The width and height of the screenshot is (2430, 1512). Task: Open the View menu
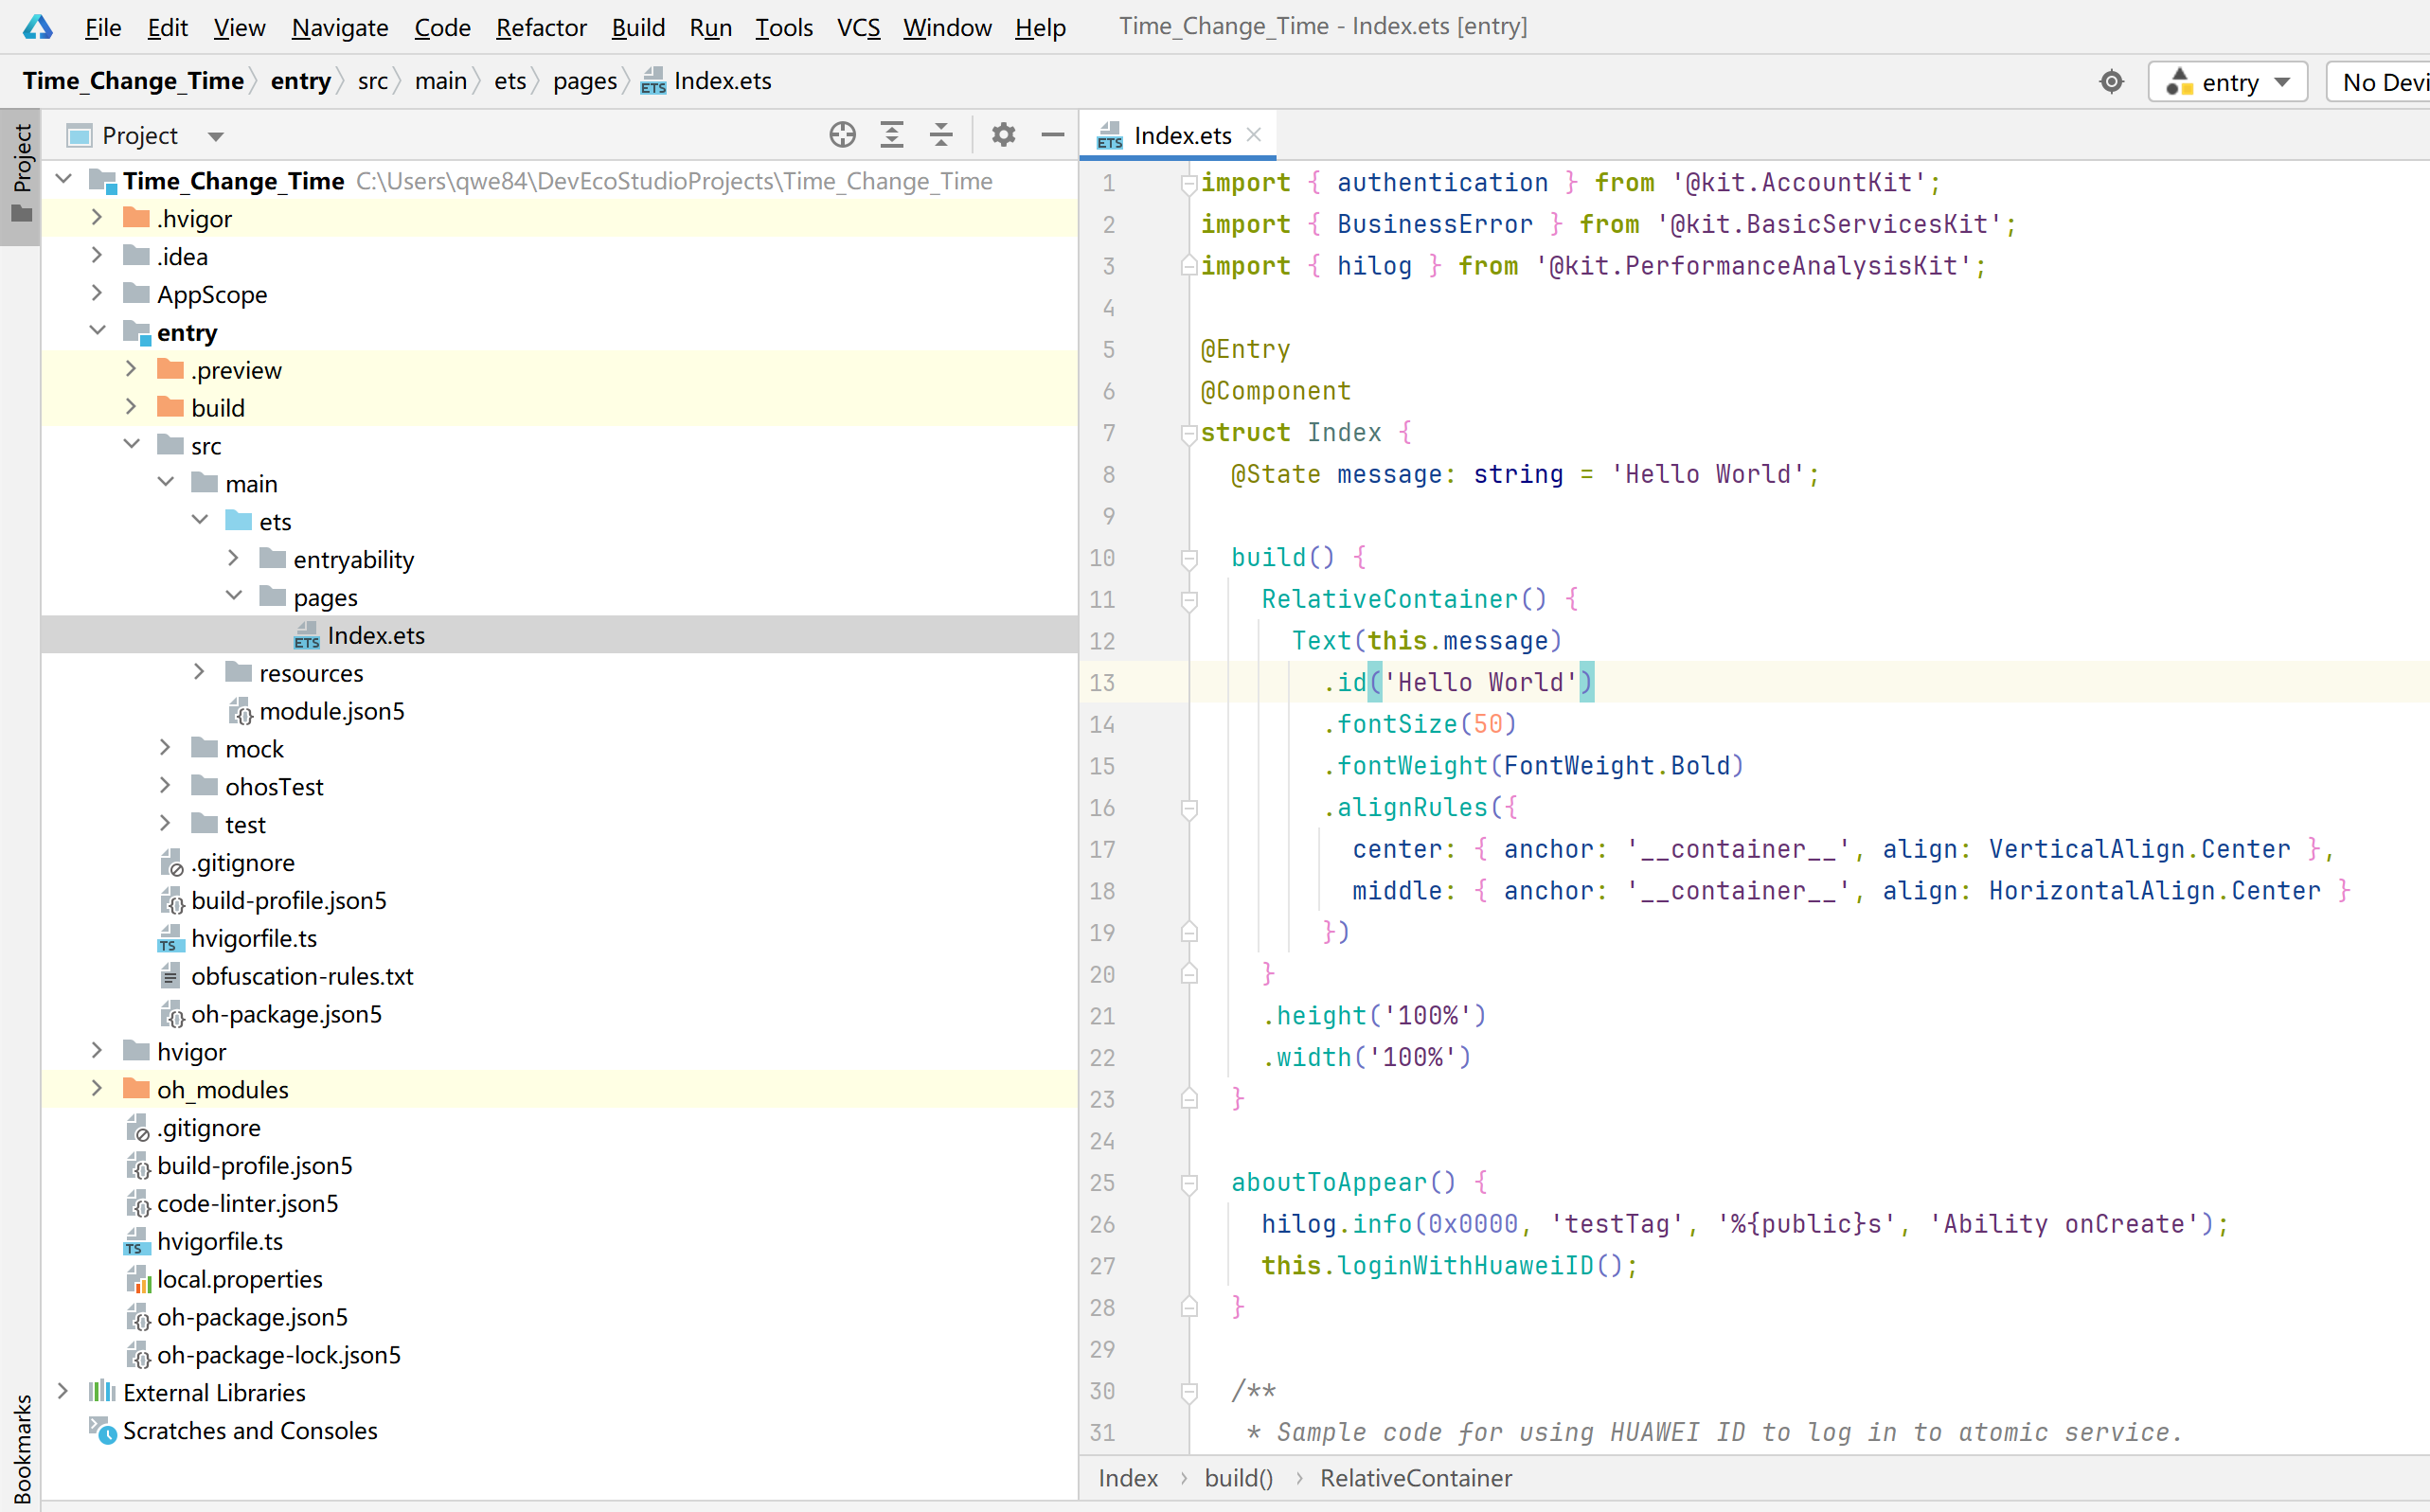click(x=239, y=27)
